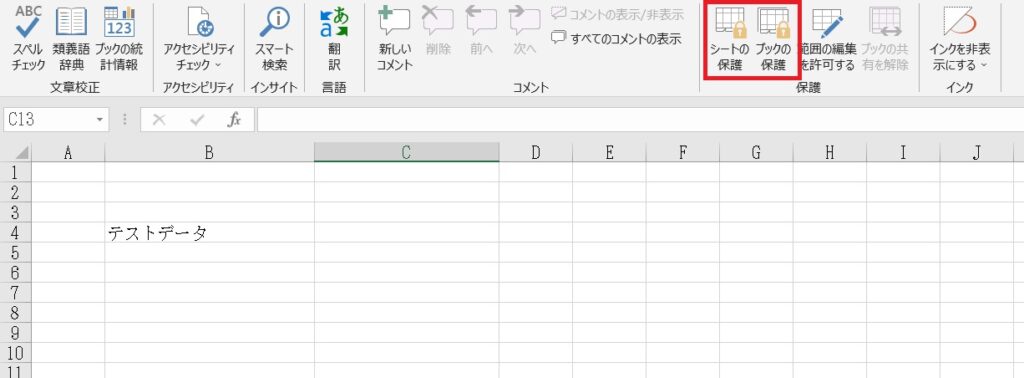The width and height of the screenshot is (1024, 378).
Task: Add a 新しいコメント new comment
Action: pos(394,39)
